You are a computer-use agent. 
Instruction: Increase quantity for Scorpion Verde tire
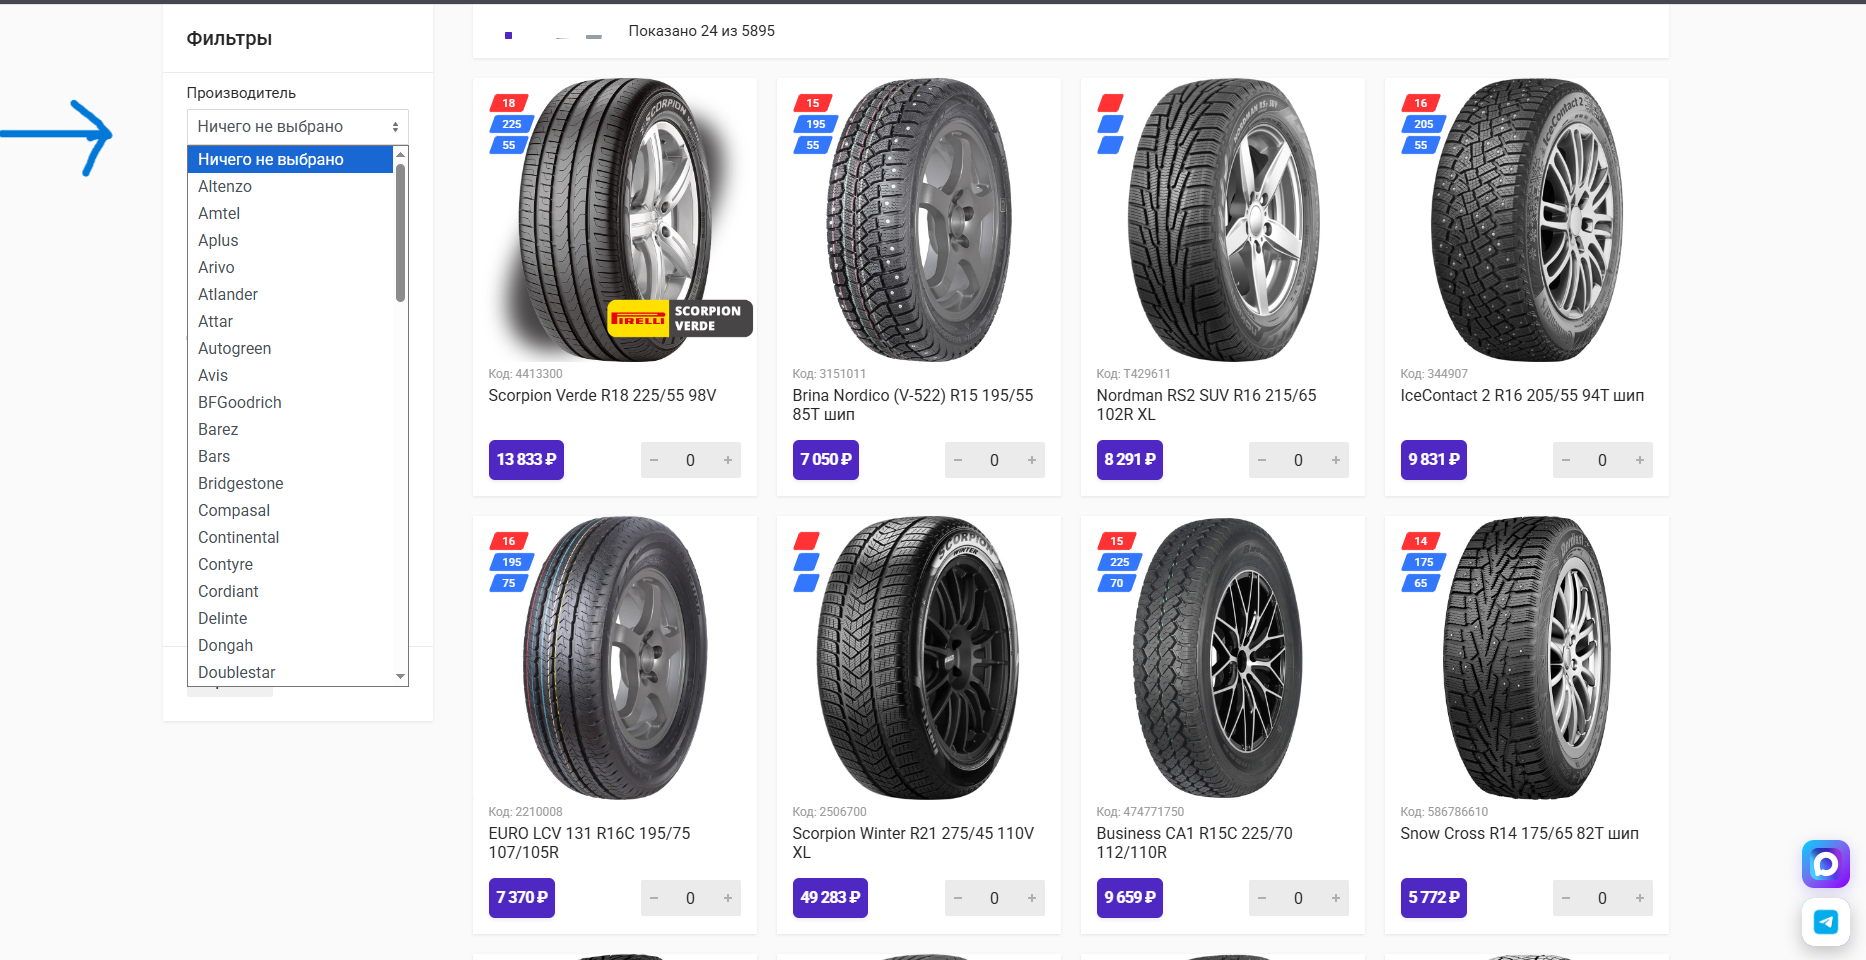[727, 460]
